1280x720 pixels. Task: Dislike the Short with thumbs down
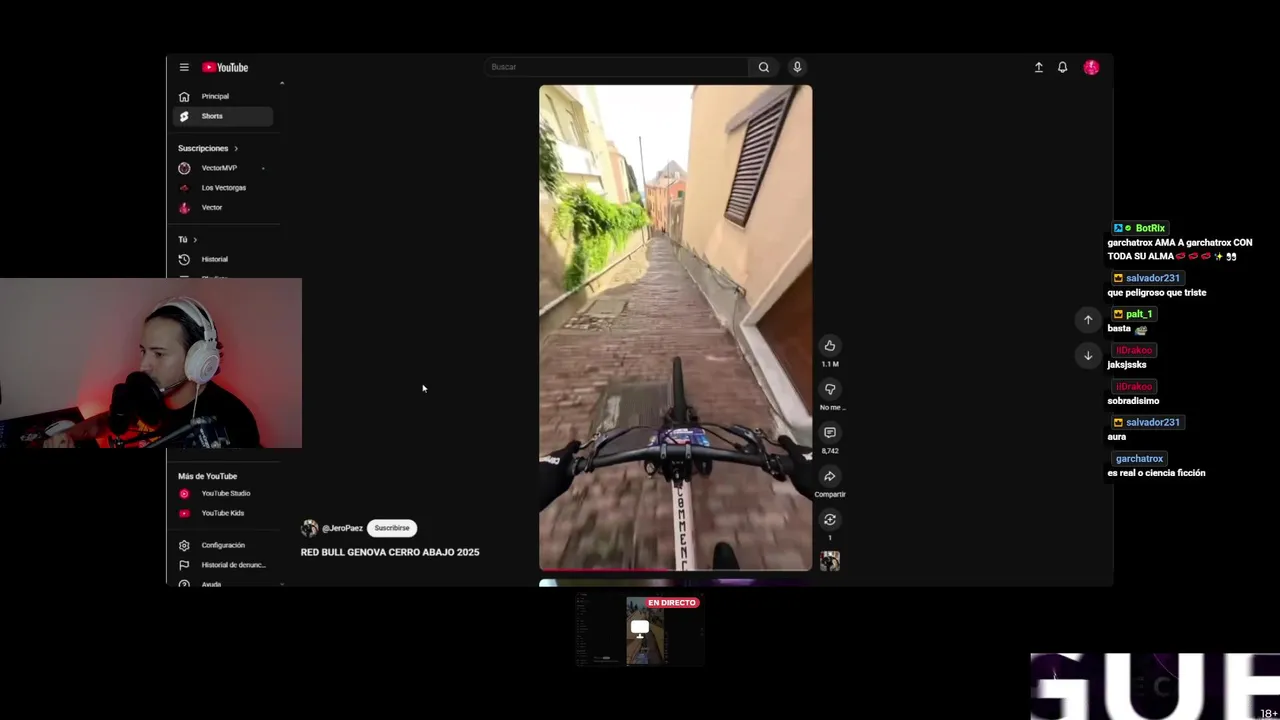pos(830,389)
